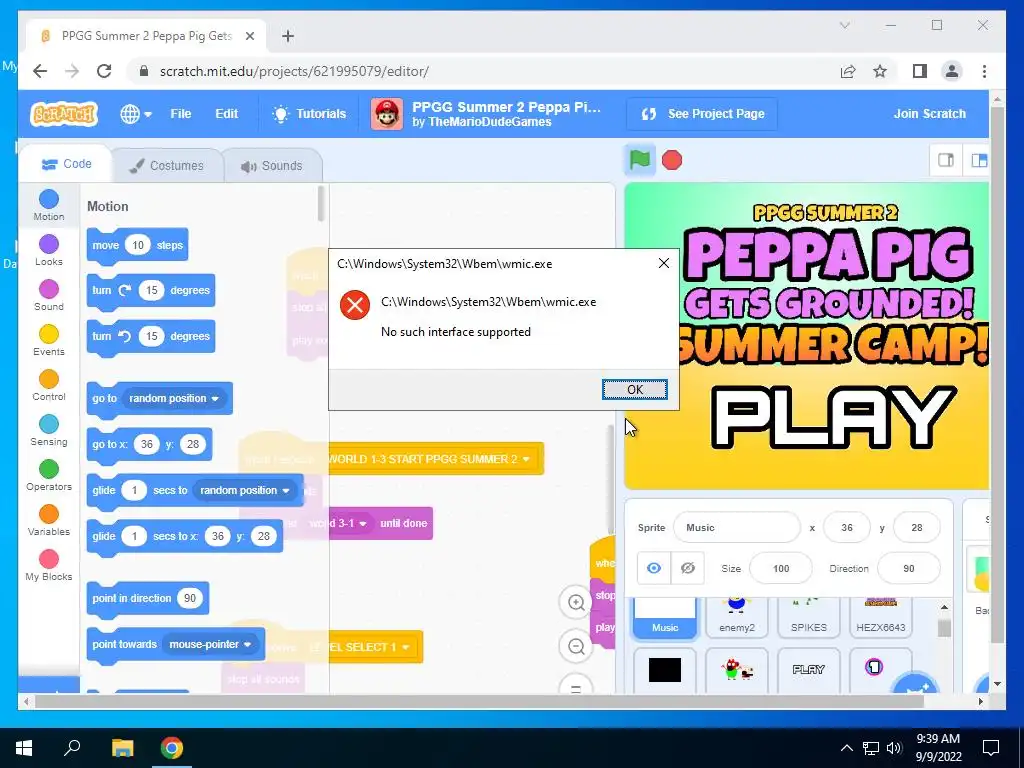
Task: Open Windows Start menu
Action: 24,748
